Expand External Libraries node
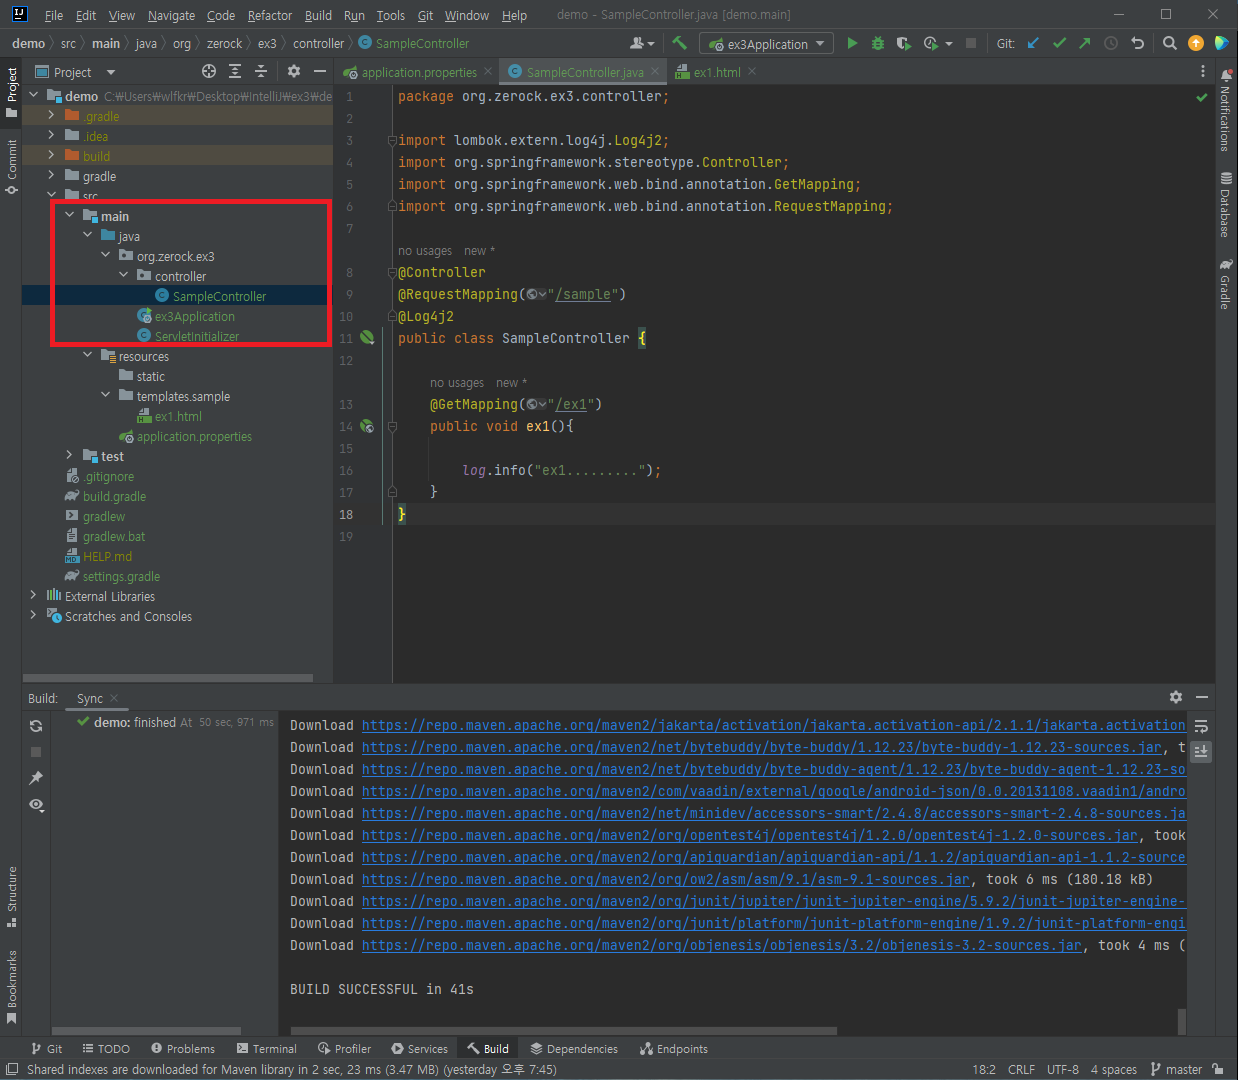The height and width of the screenshot is (1080, 1238). click(x=33, y=596)
